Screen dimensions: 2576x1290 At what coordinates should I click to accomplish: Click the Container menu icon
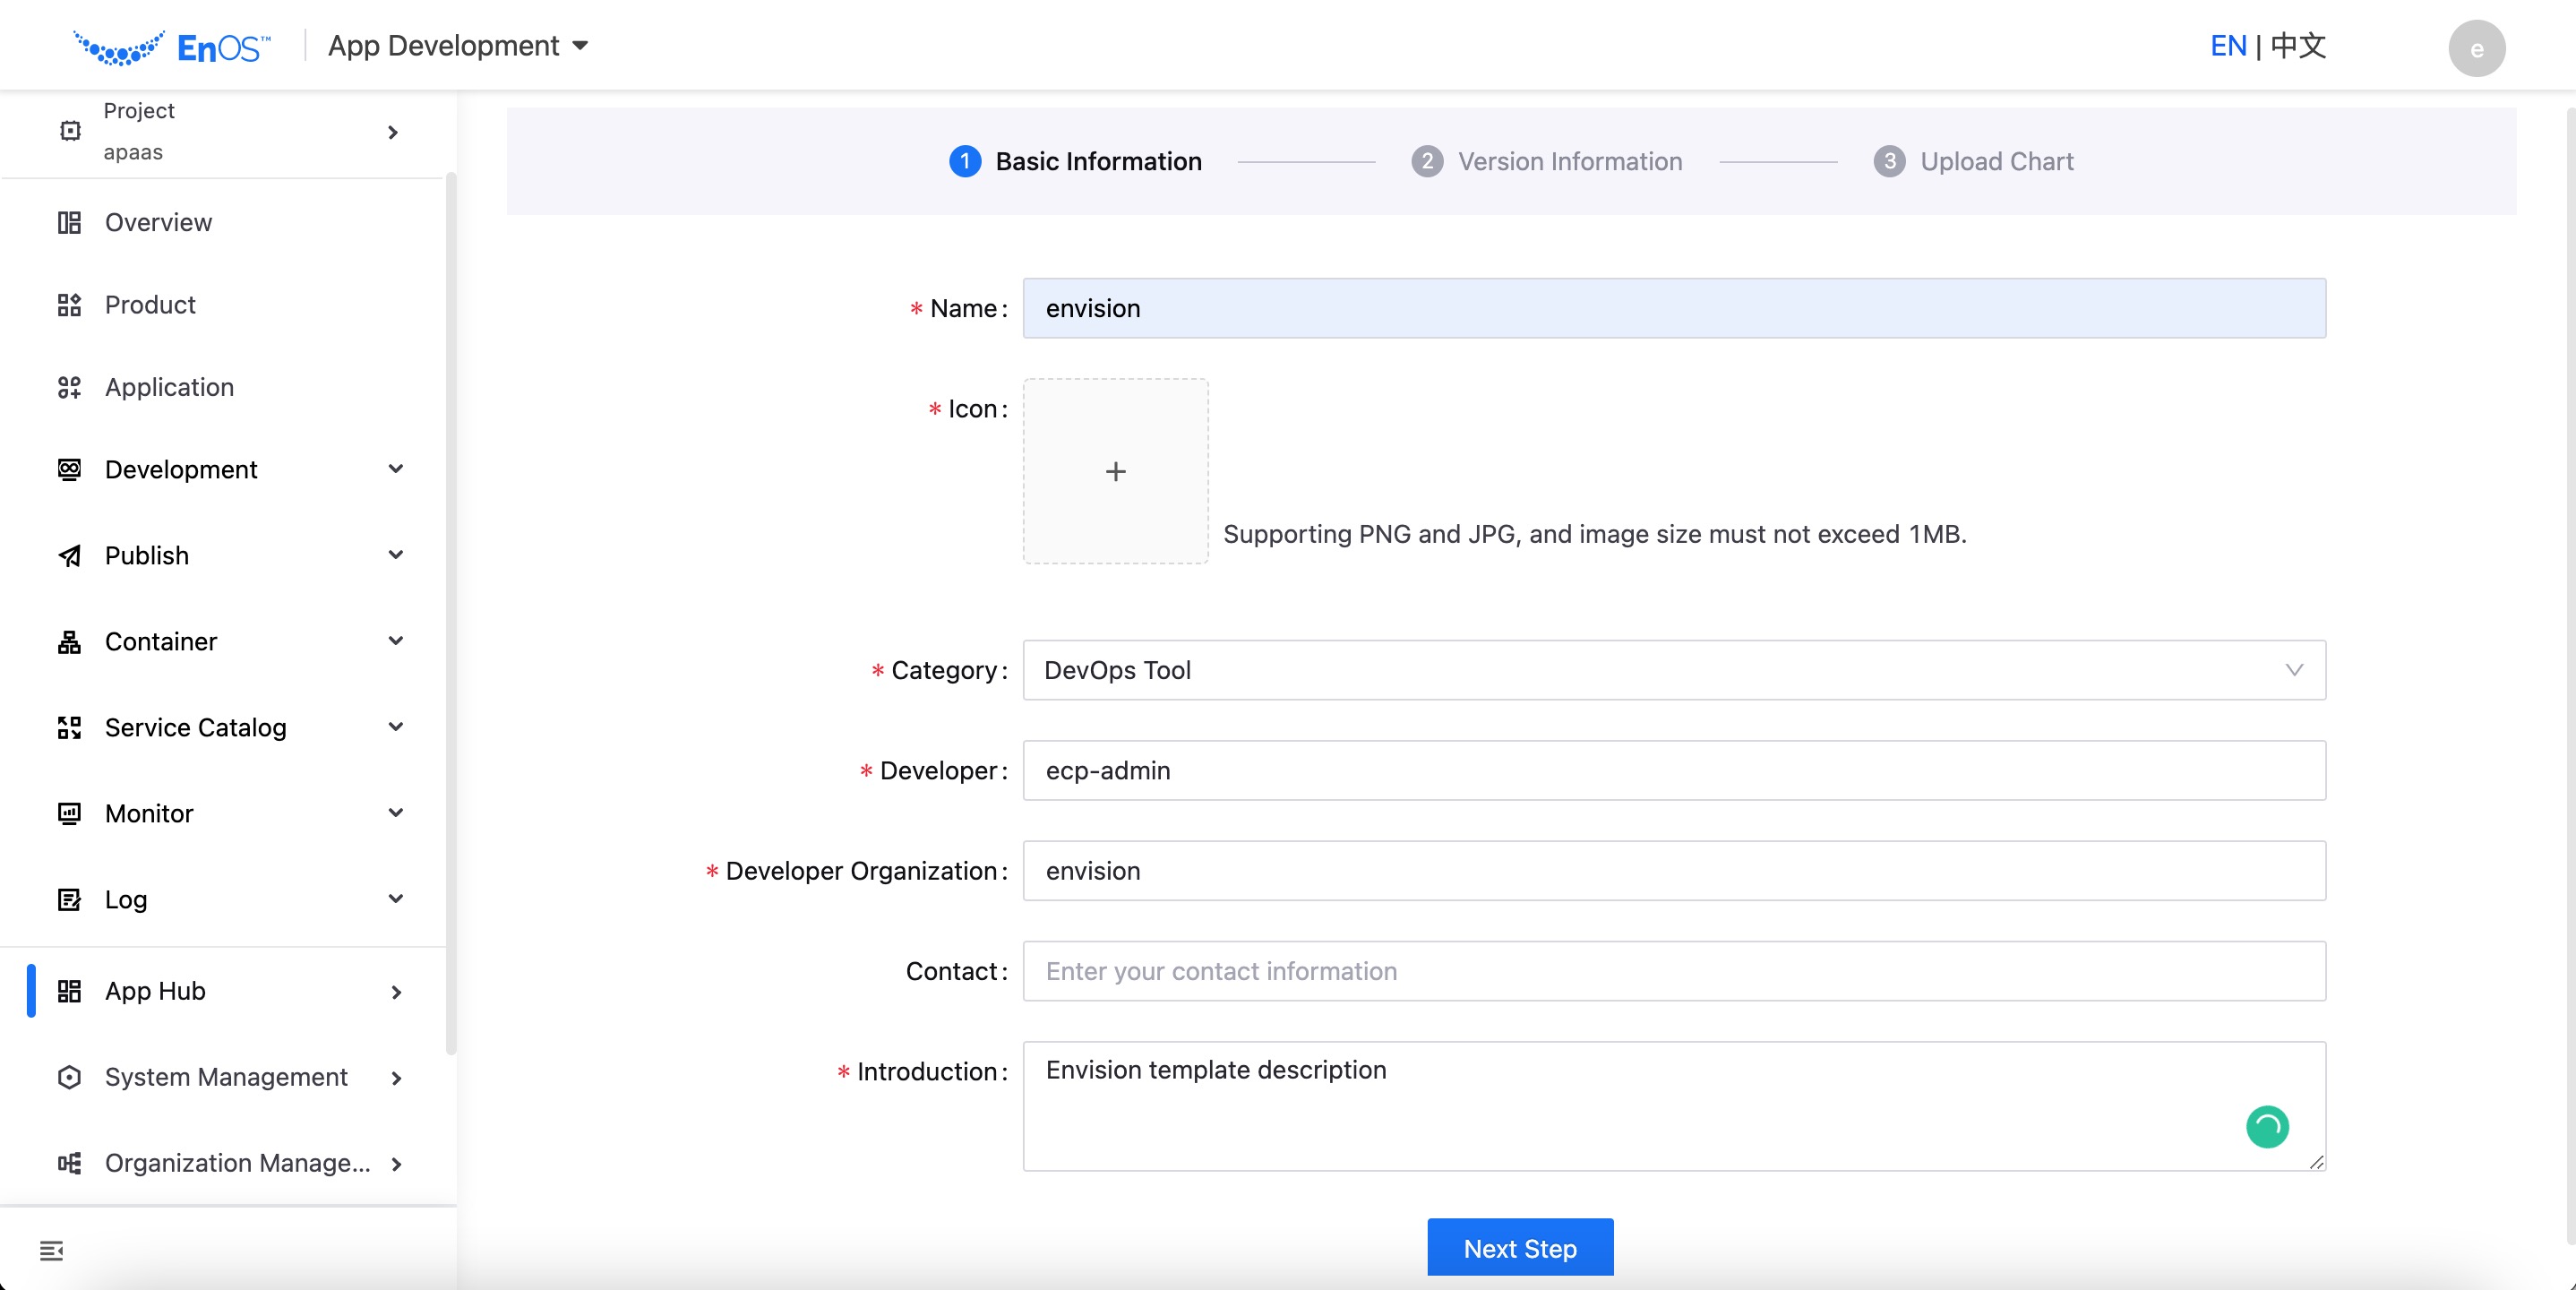click(x=69, y=641)
